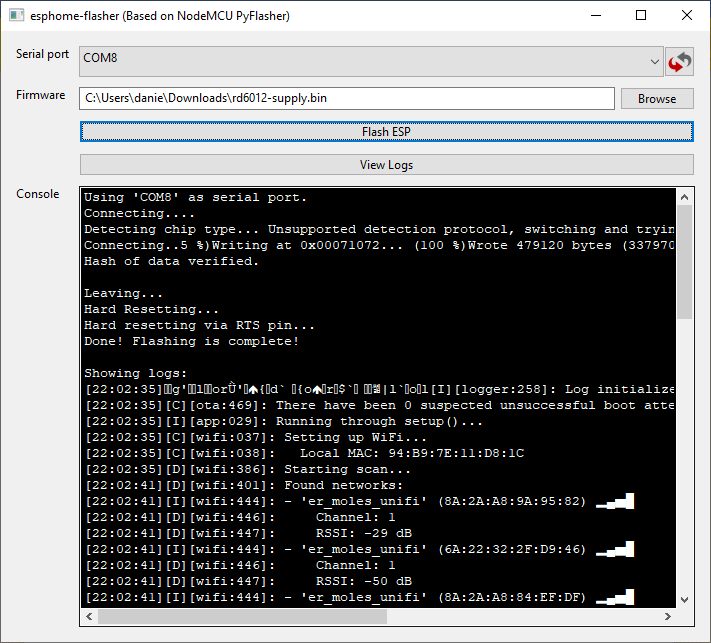Image resolution: width=711 pixels, height=643 pixels.
Task: Click the console horizontal scrollbar thumb
Action: click(242, 616)
